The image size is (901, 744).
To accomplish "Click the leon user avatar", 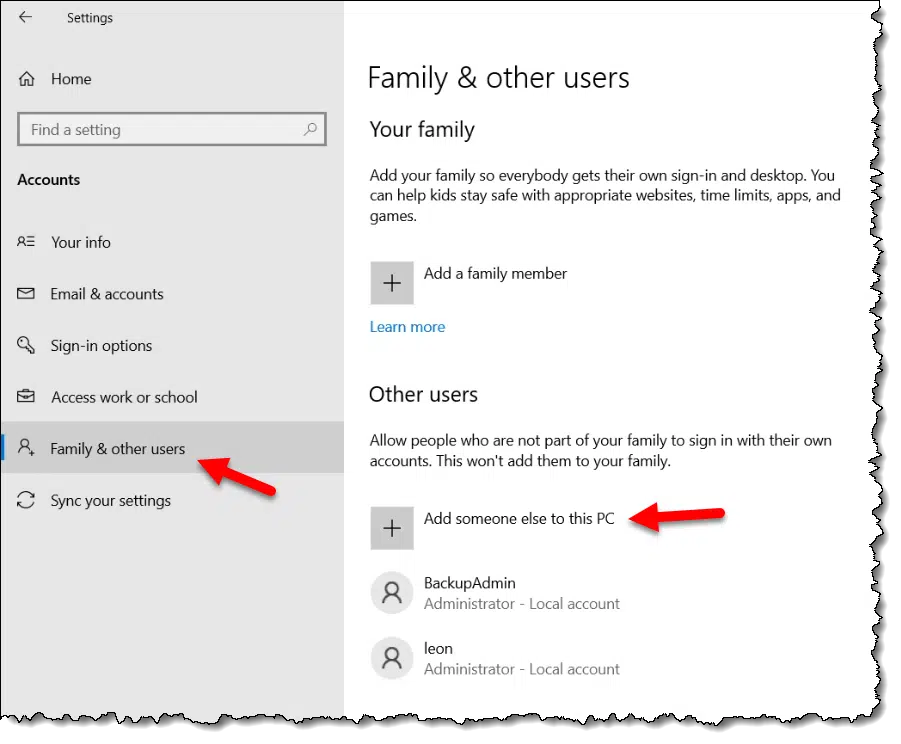I will click(x=392, y=658).
